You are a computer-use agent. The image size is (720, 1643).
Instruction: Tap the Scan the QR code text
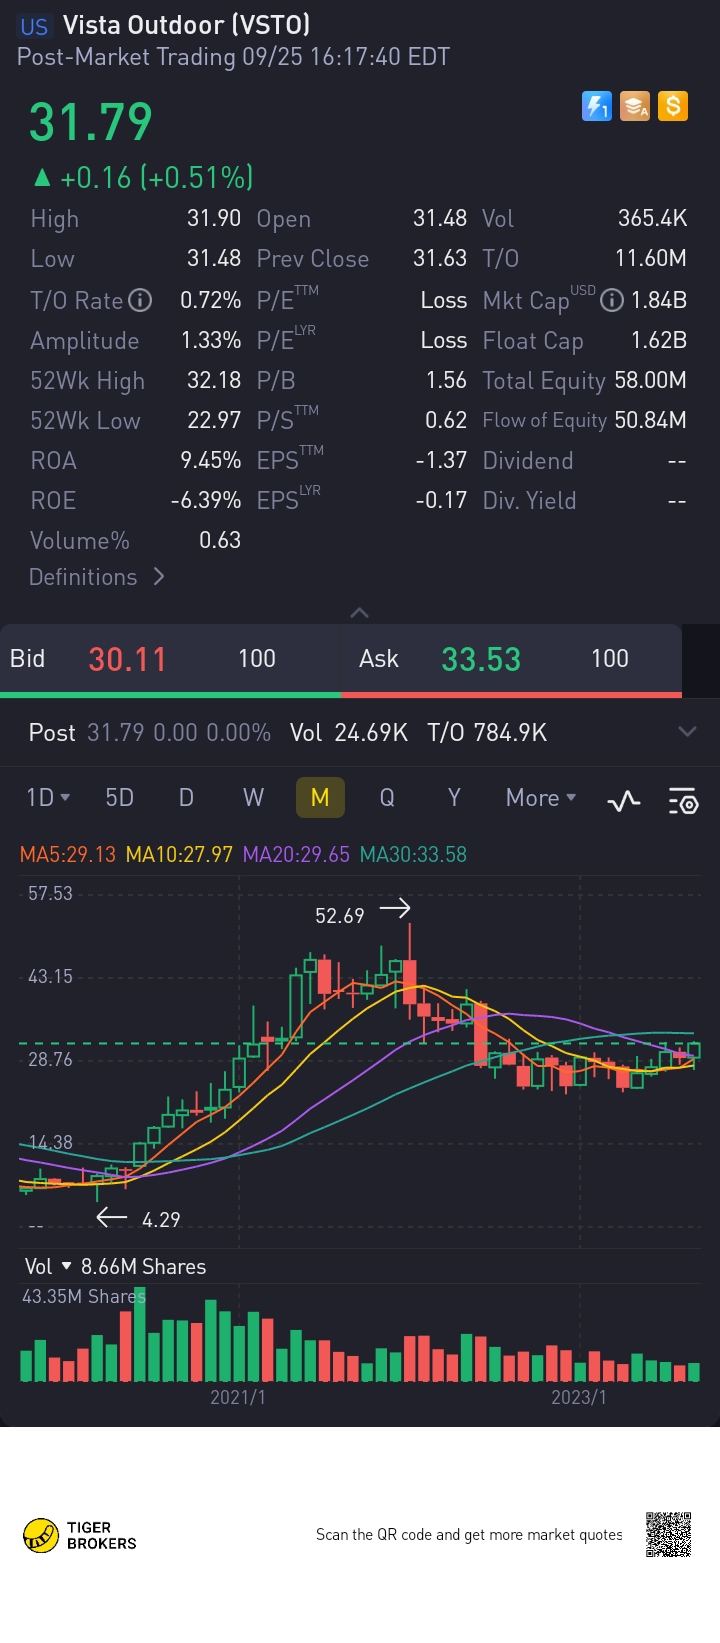[x=469, y=1535]
